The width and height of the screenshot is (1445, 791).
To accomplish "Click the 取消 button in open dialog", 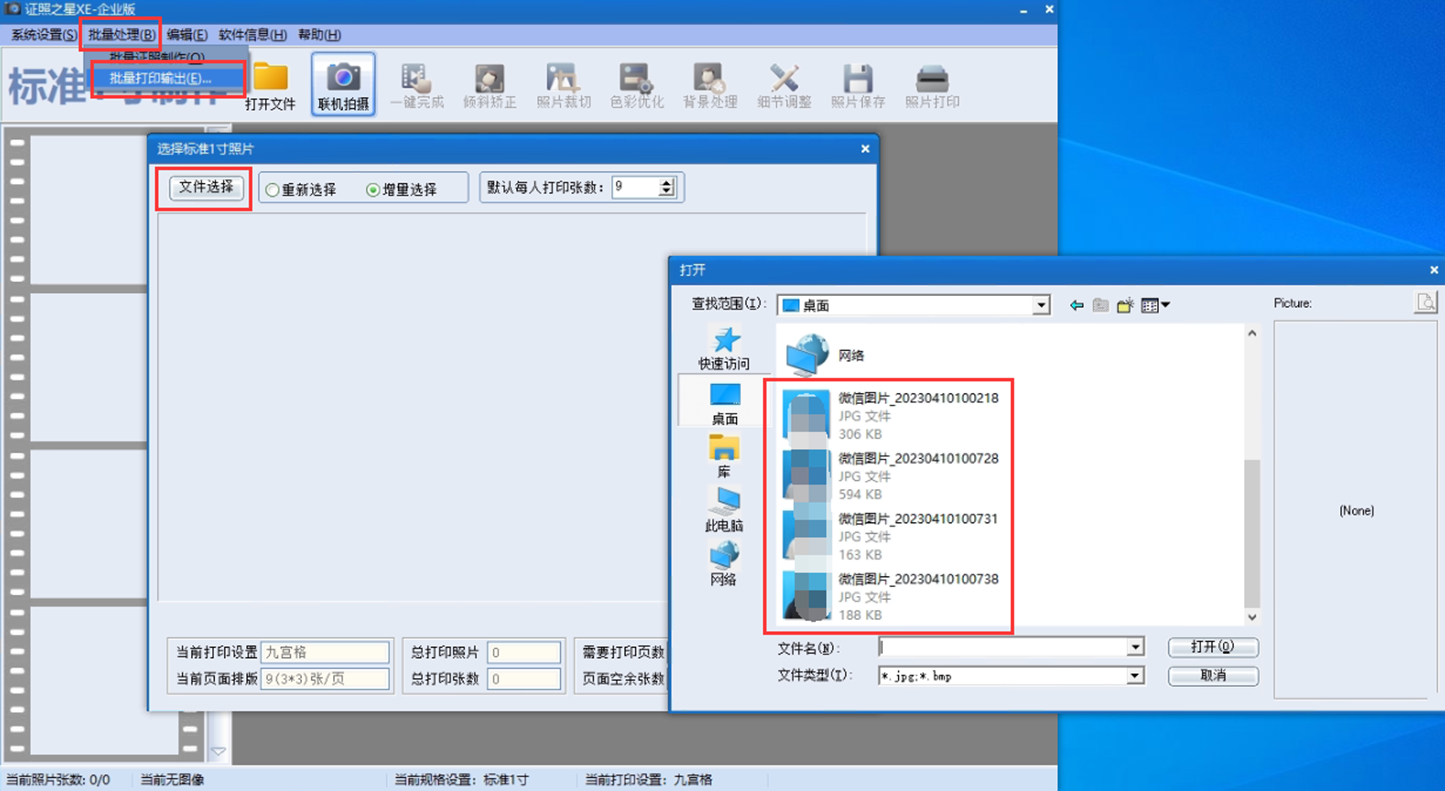I will 1213,676.
